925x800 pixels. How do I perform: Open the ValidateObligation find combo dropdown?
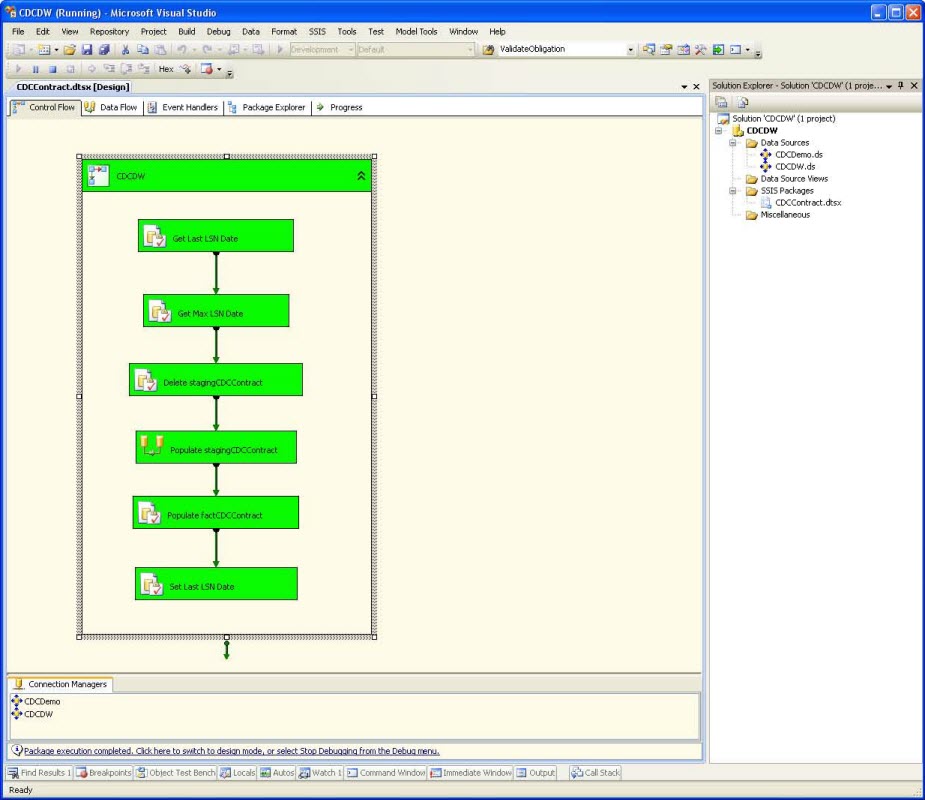[631, 50]
